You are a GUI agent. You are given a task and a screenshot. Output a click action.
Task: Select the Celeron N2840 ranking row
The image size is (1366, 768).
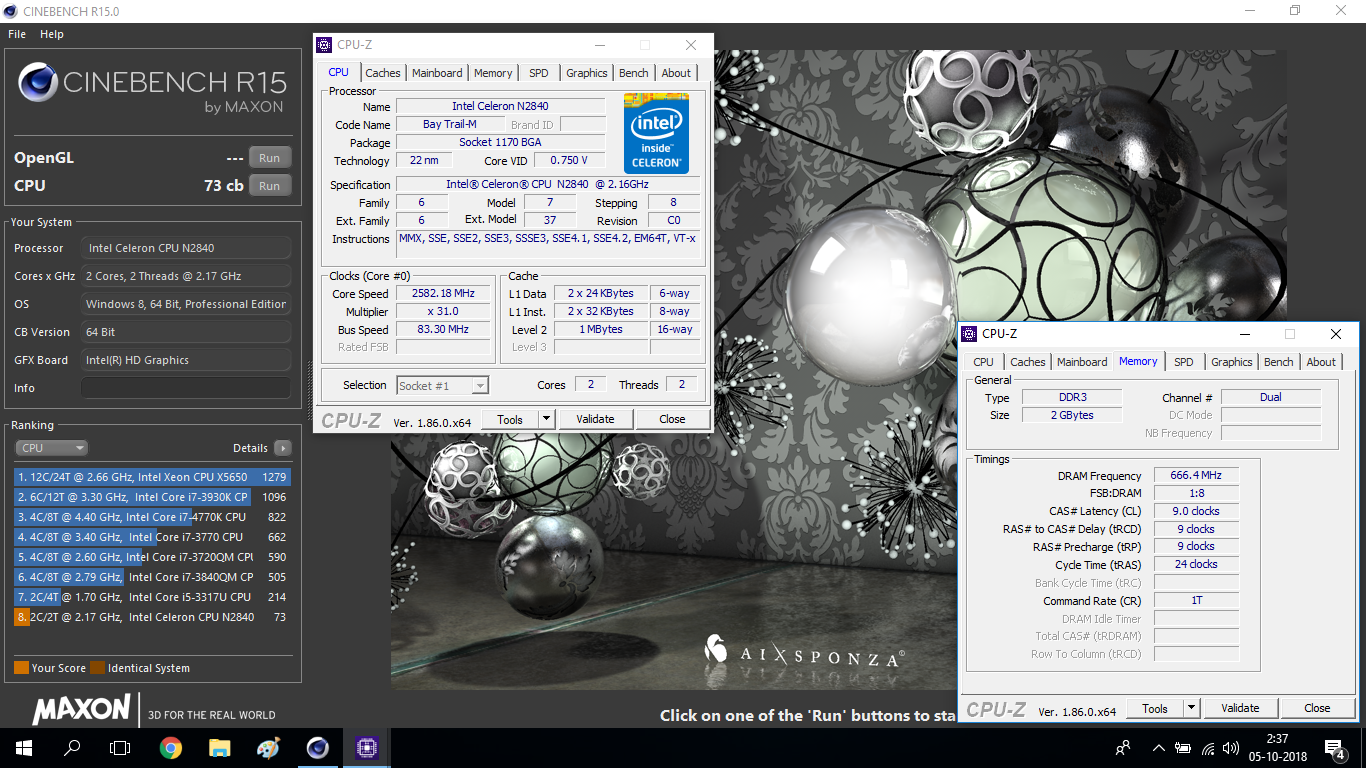(152, 617)
